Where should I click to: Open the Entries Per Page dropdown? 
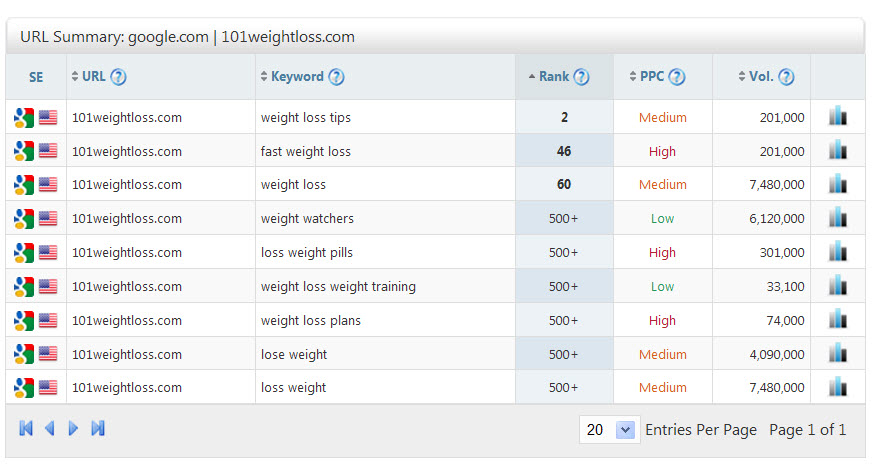[x=625, y=430]
